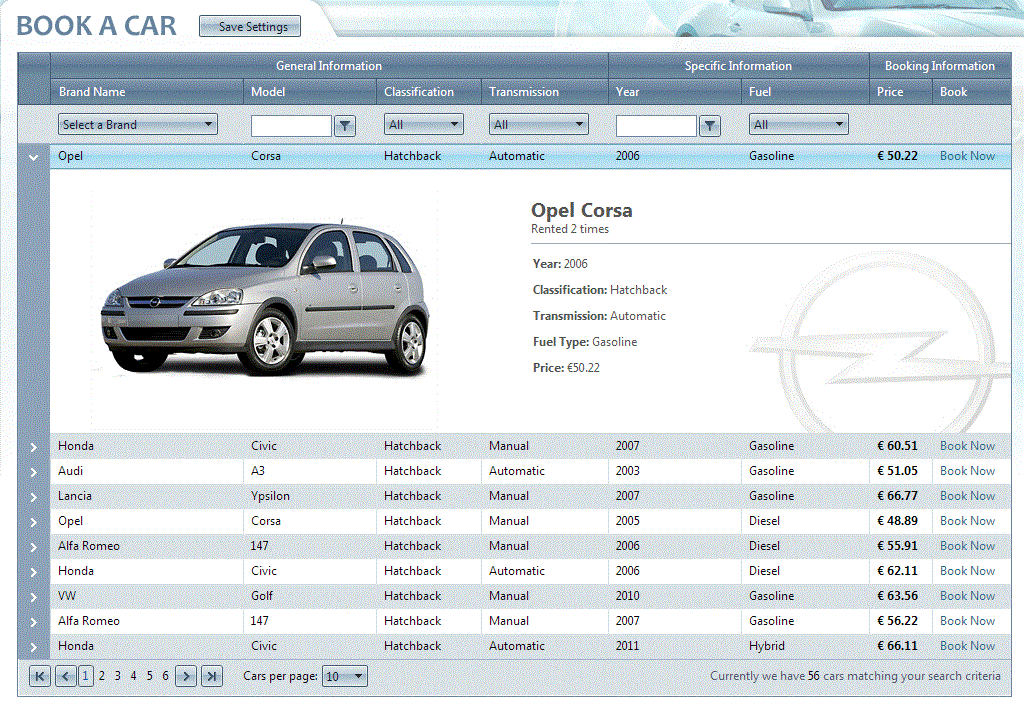Book the Honda Civic Hybrid at € 66.11
Viewport: 1024px width, 707px height.
coord(967,646)
